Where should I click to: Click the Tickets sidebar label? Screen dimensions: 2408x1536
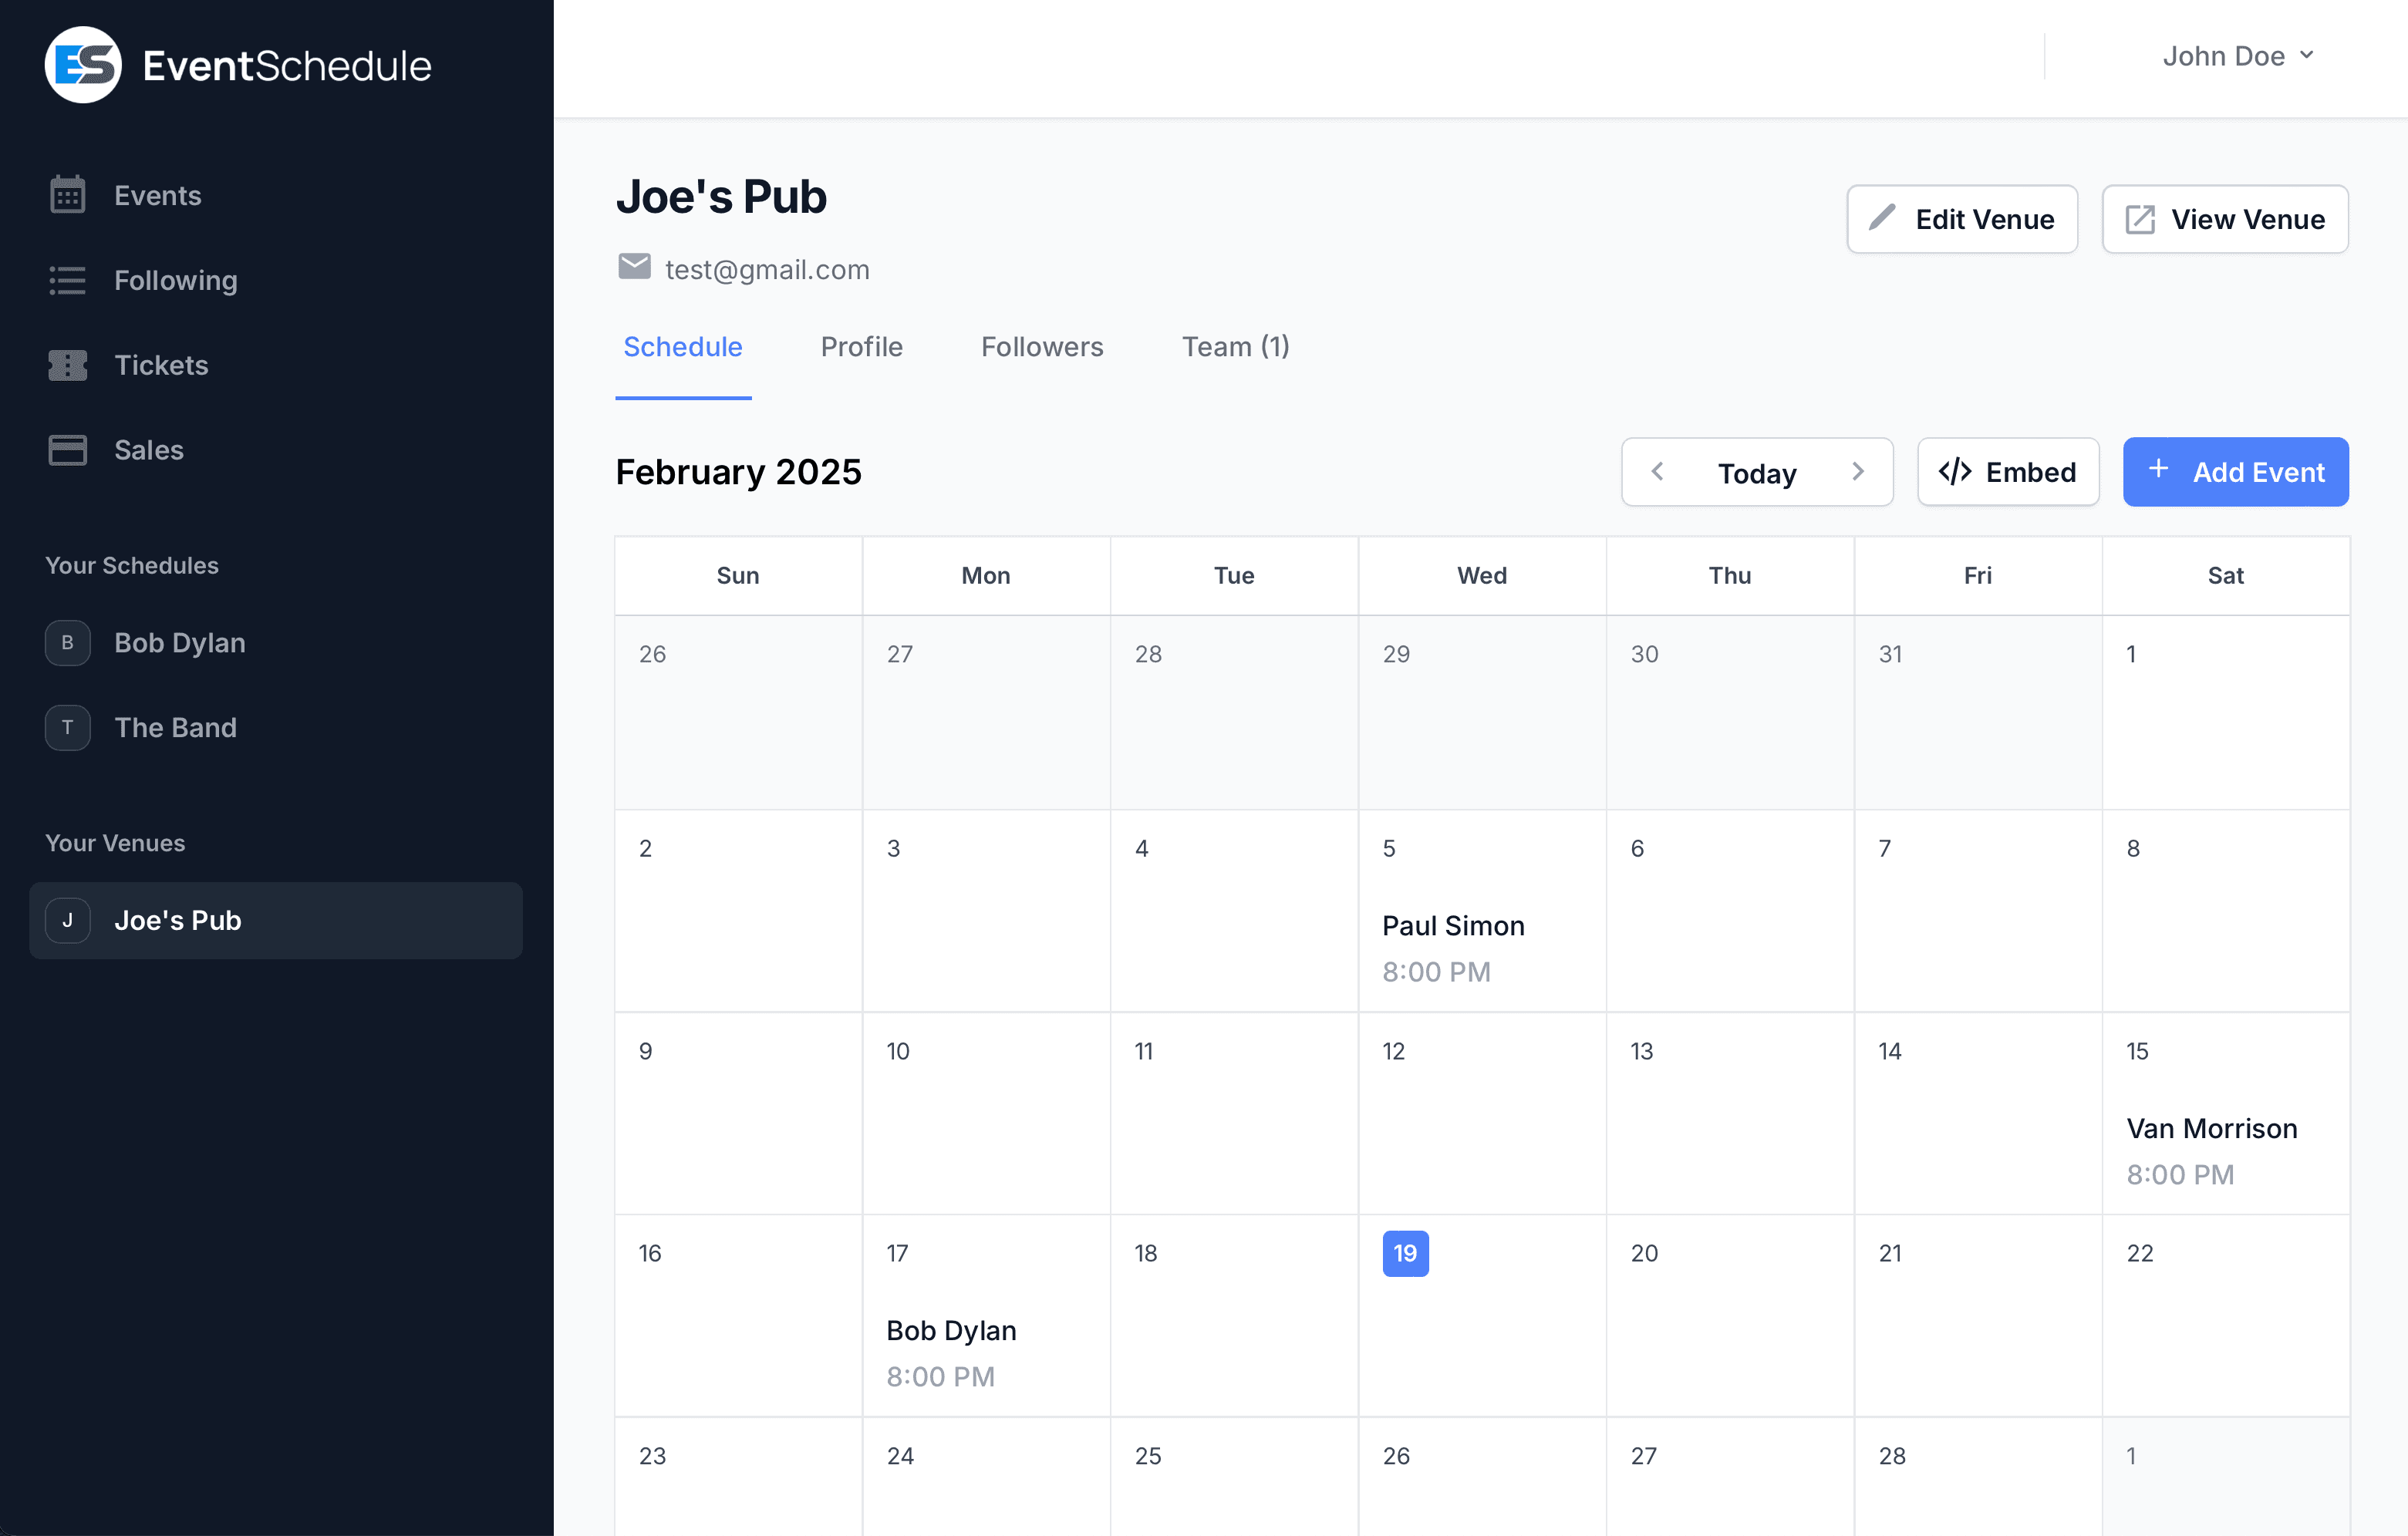pyautogui.click(x=161, y=365)
